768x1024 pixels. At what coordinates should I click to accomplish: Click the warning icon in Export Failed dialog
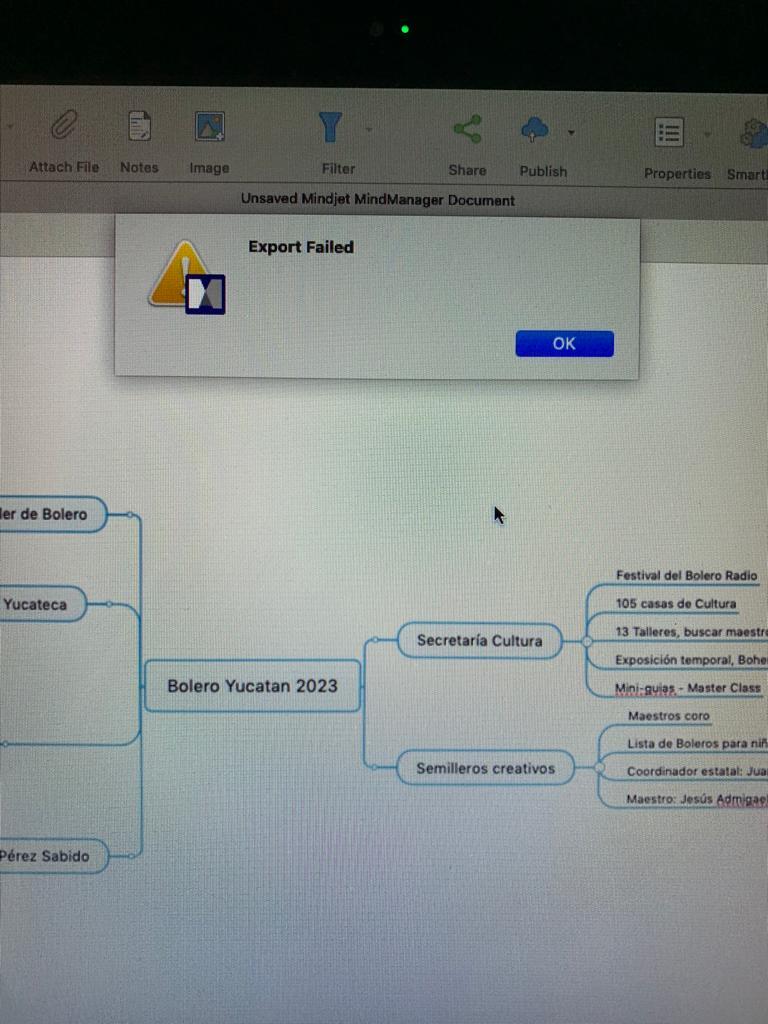pos(186,276)
